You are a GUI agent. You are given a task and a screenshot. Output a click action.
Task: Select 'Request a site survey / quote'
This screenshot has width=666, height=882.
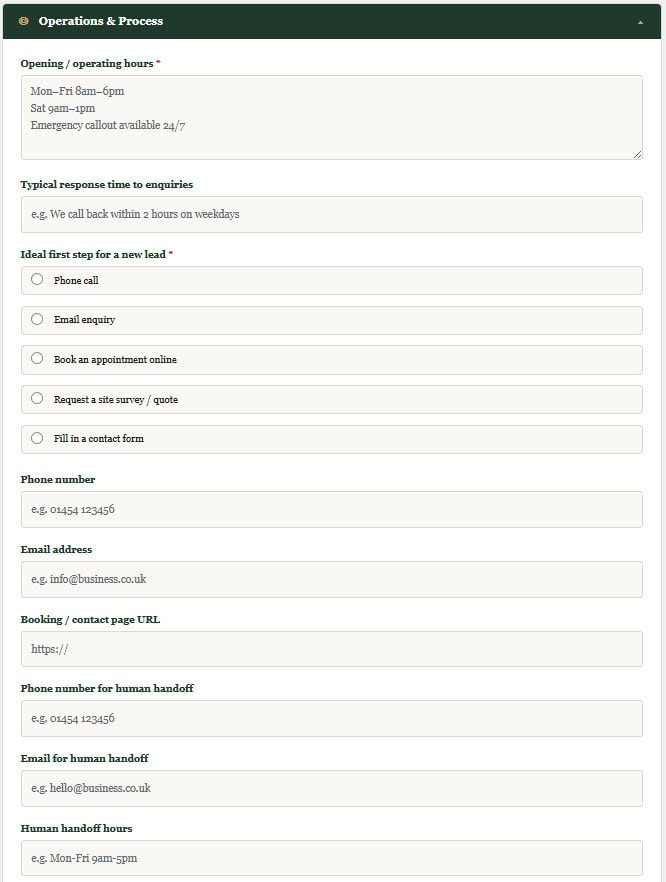click(37, 399)
